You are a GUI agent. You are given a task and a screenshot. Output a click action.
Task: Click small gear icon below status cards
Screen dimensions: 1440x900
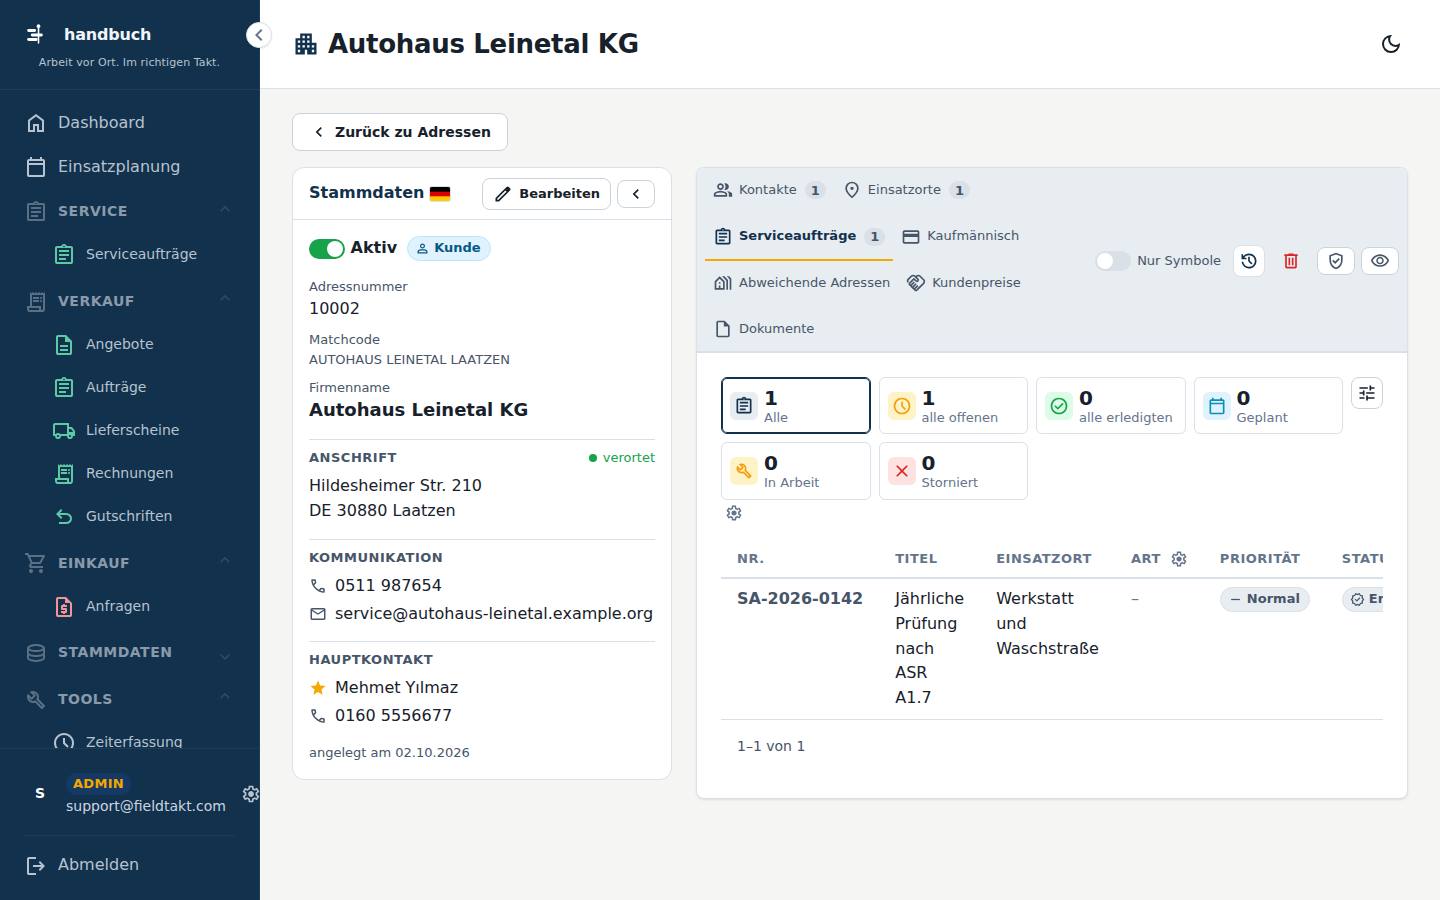pyautogui.click(x=734, y=513)
